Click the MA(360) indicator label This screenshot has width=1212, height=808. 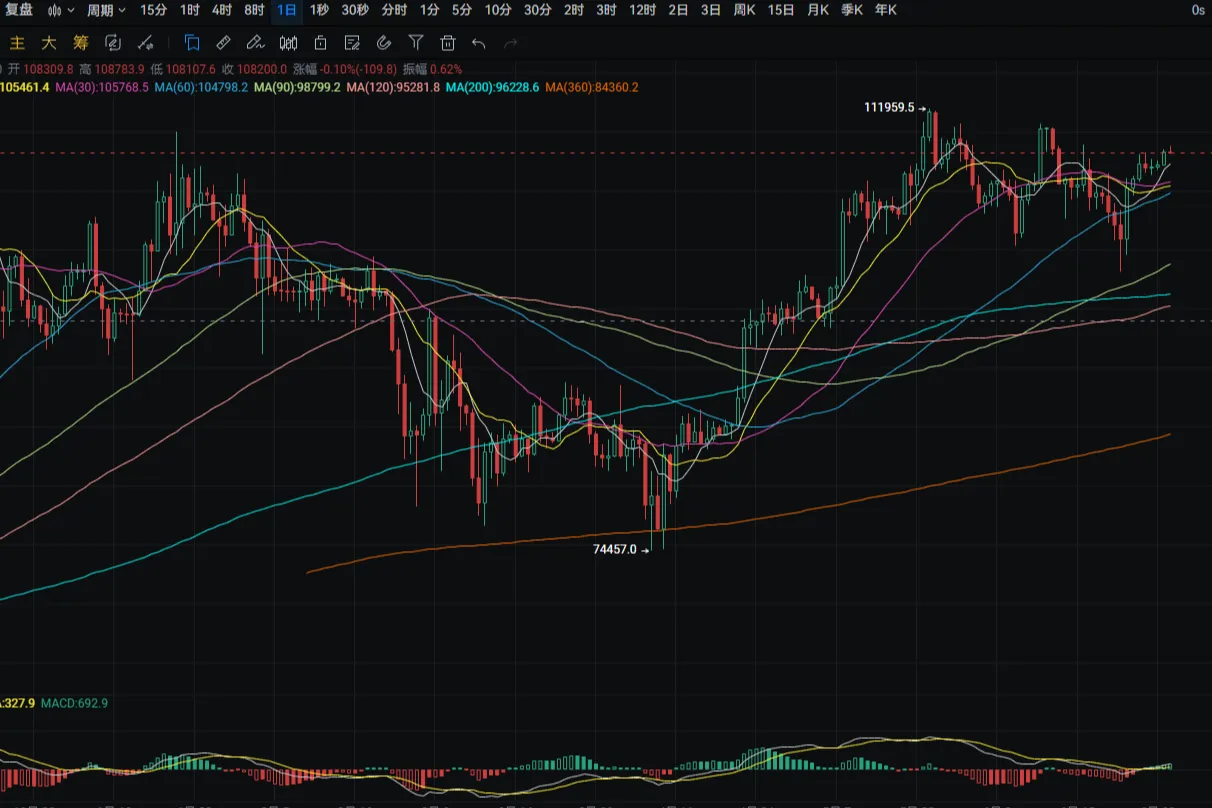[x=592, y=88]
